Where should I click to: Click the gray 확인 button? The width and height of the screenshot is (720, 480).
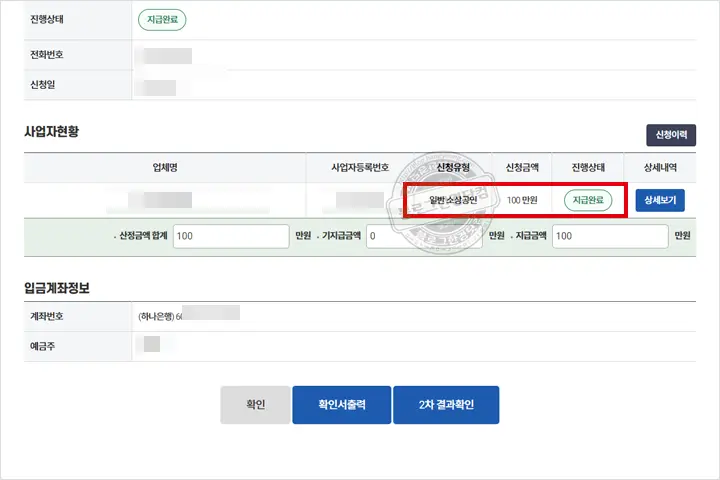click(x=255, y=405)
